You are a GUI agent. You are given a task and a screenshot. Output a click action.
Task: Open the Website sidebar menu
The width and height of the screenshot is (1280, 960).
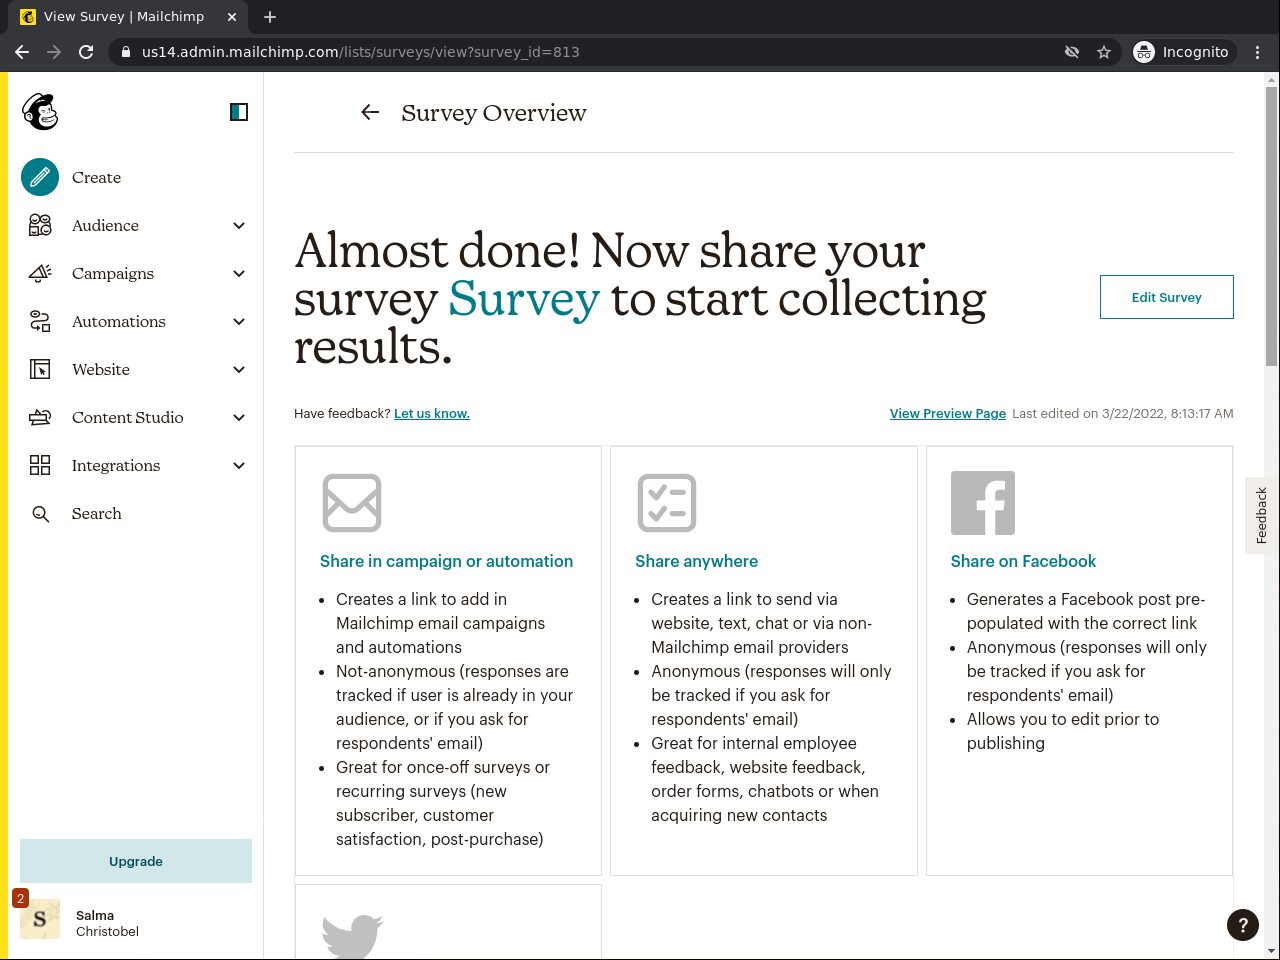pos(101,370)
